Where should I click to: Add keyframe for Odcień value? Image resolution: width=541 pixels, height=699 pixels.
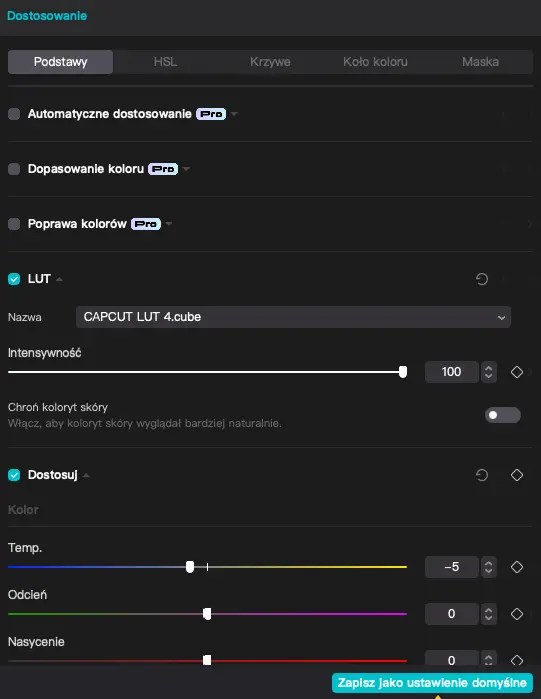pos(517,614)
